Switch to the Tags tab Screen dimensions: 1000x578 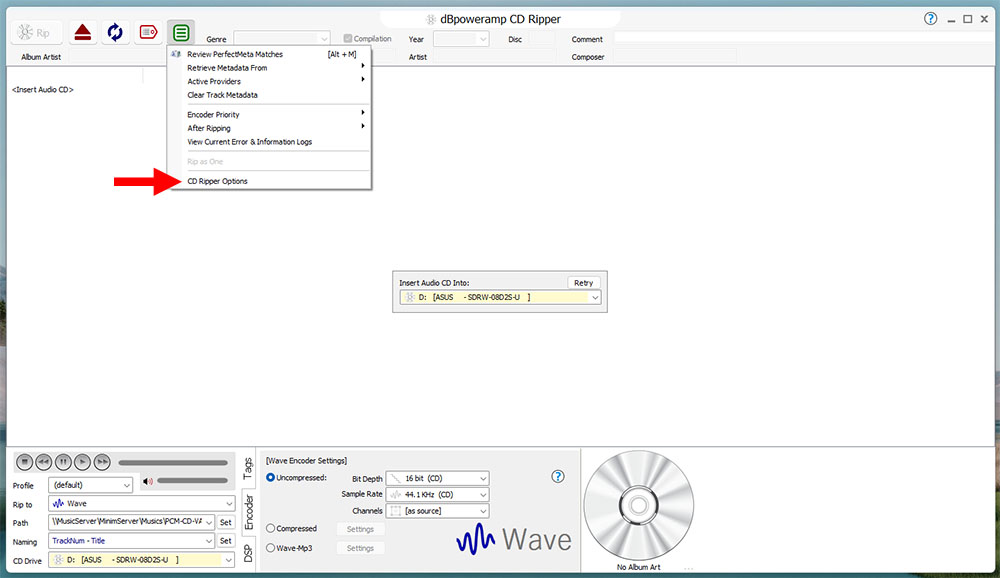248,466
